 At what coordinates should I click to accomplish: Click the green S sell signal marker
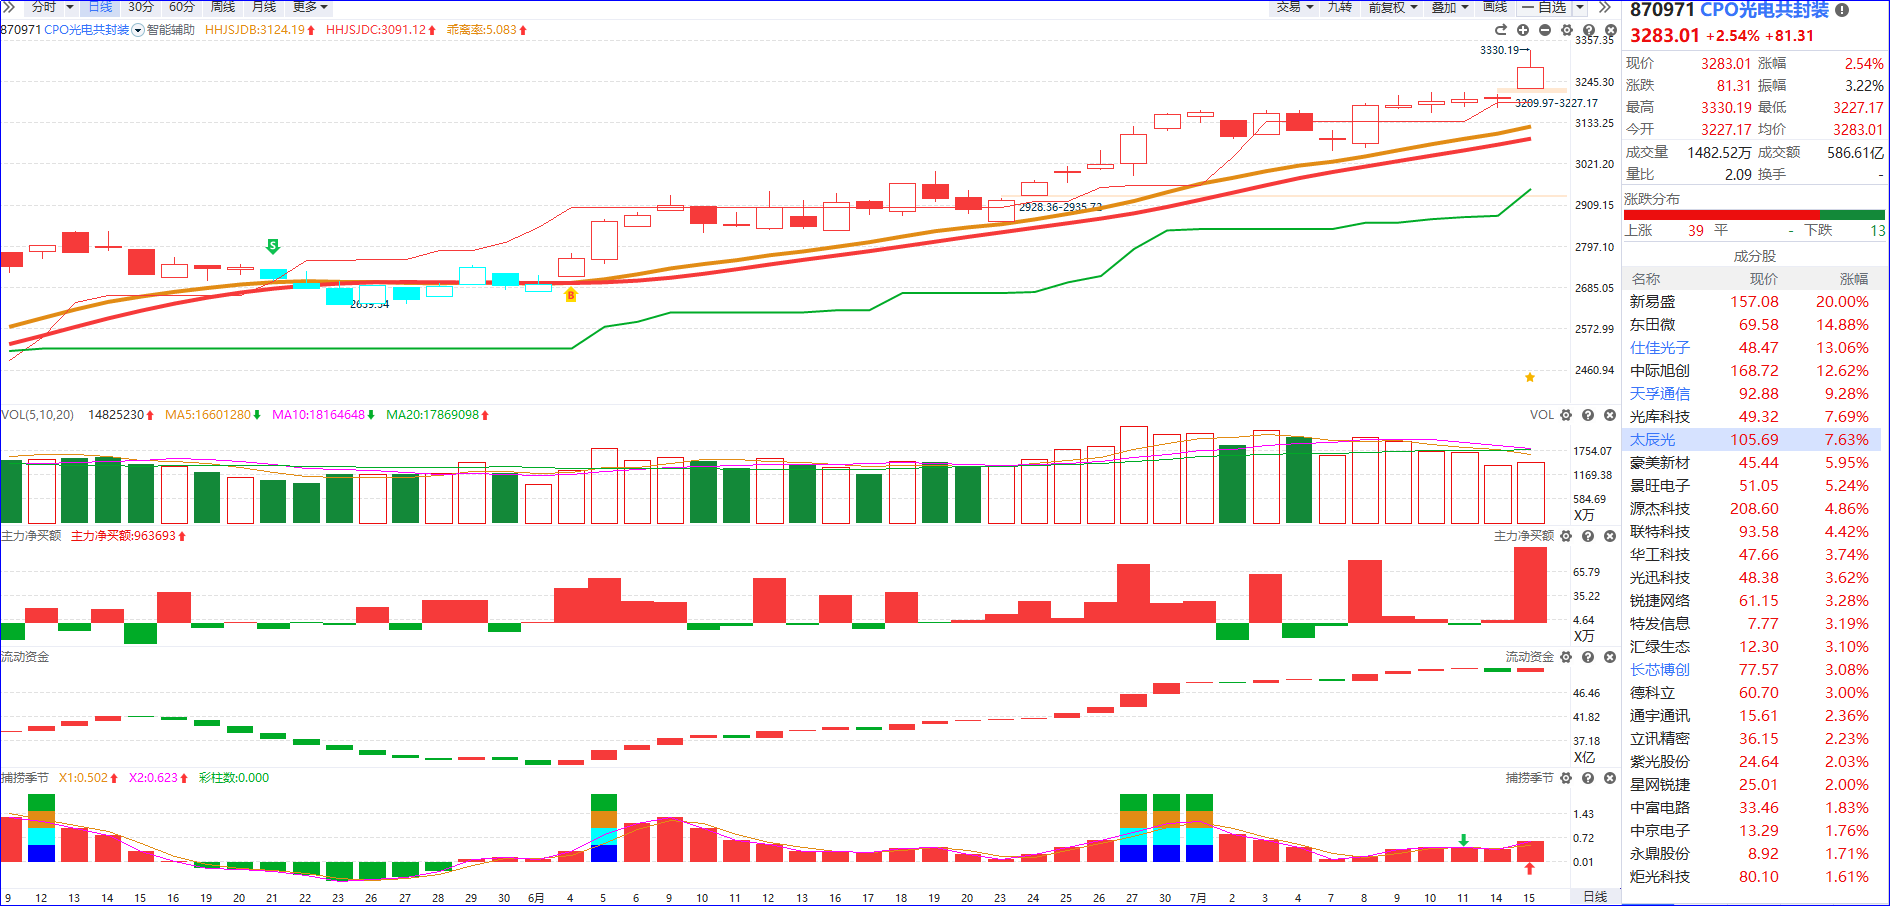coord(273,246)
